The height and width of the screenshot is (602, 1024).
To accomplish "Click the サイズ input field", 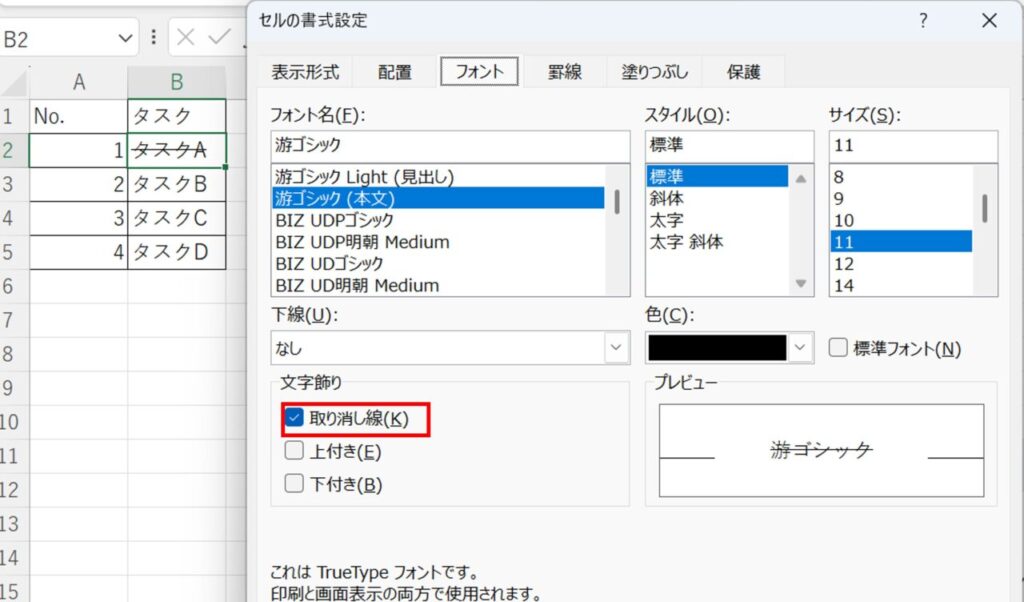I will [x=913, y=146].
